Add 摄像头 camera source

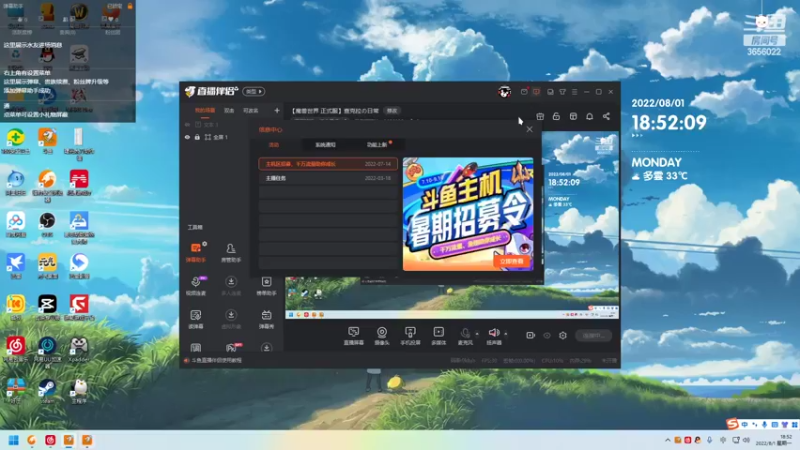tap(382, 336)
